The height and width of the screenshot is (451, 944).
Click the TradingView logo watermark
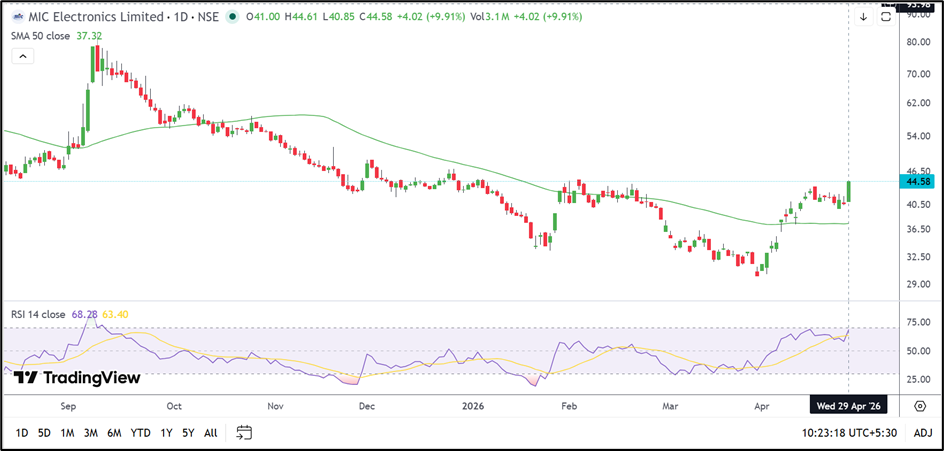(77, 378)
